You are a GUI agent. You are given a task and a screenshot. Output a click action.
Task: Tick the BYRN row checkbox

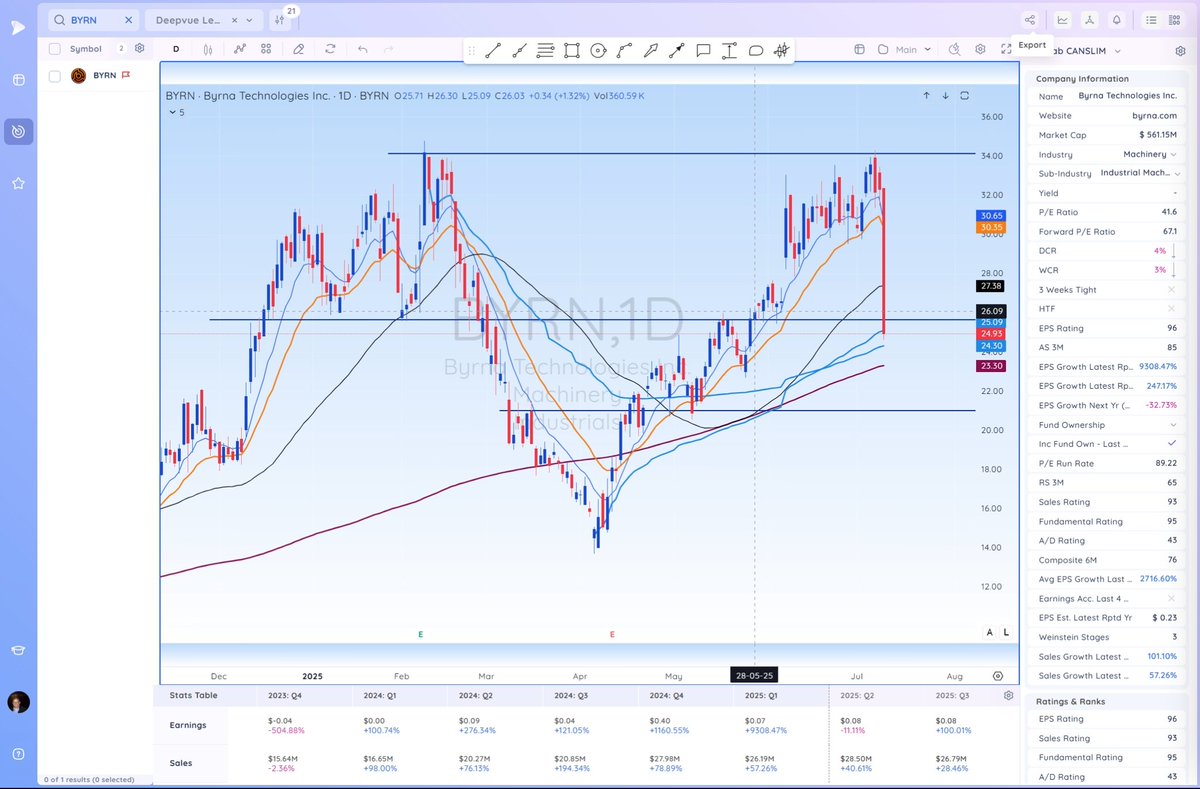click(x=55, y=76)
